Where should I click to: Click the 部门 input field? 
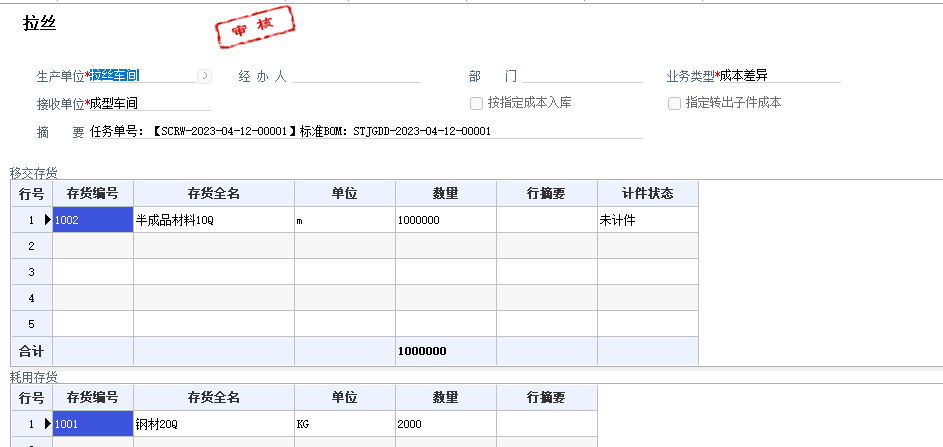click(582, 75)
